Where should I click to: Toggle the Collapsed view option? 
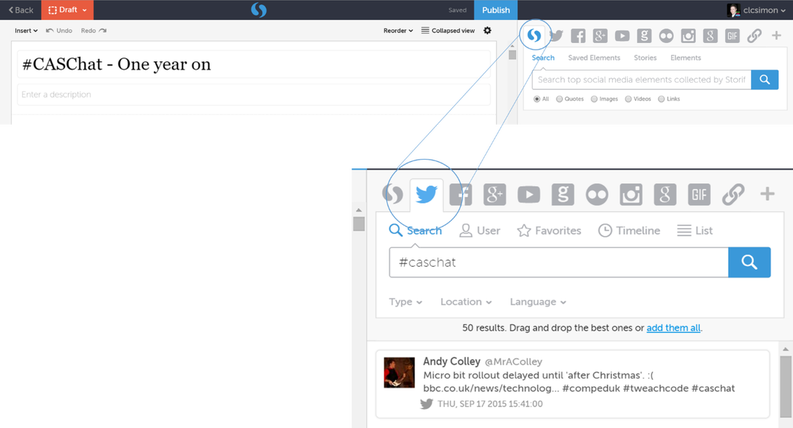click(446, 31)
